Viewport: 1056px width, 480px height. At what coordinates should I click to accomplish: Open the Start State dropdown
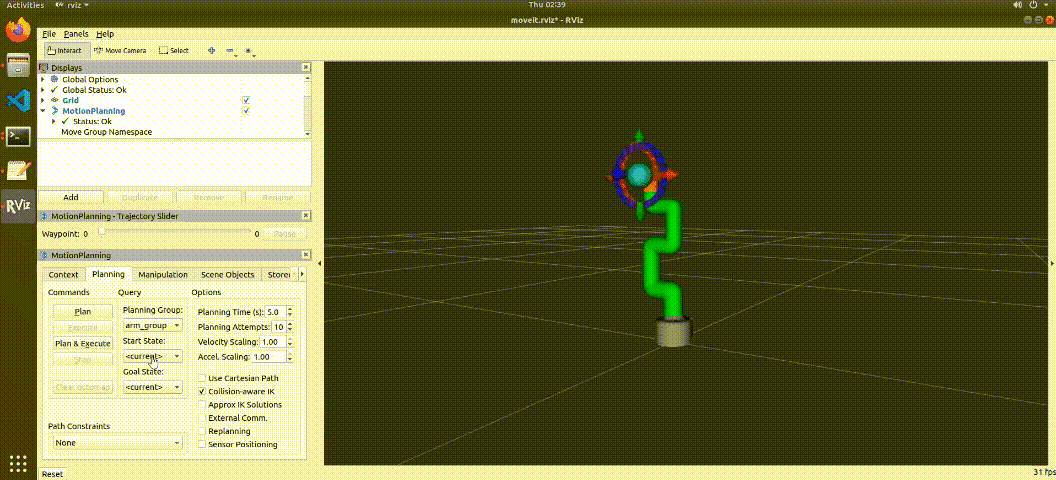(153, 356)
